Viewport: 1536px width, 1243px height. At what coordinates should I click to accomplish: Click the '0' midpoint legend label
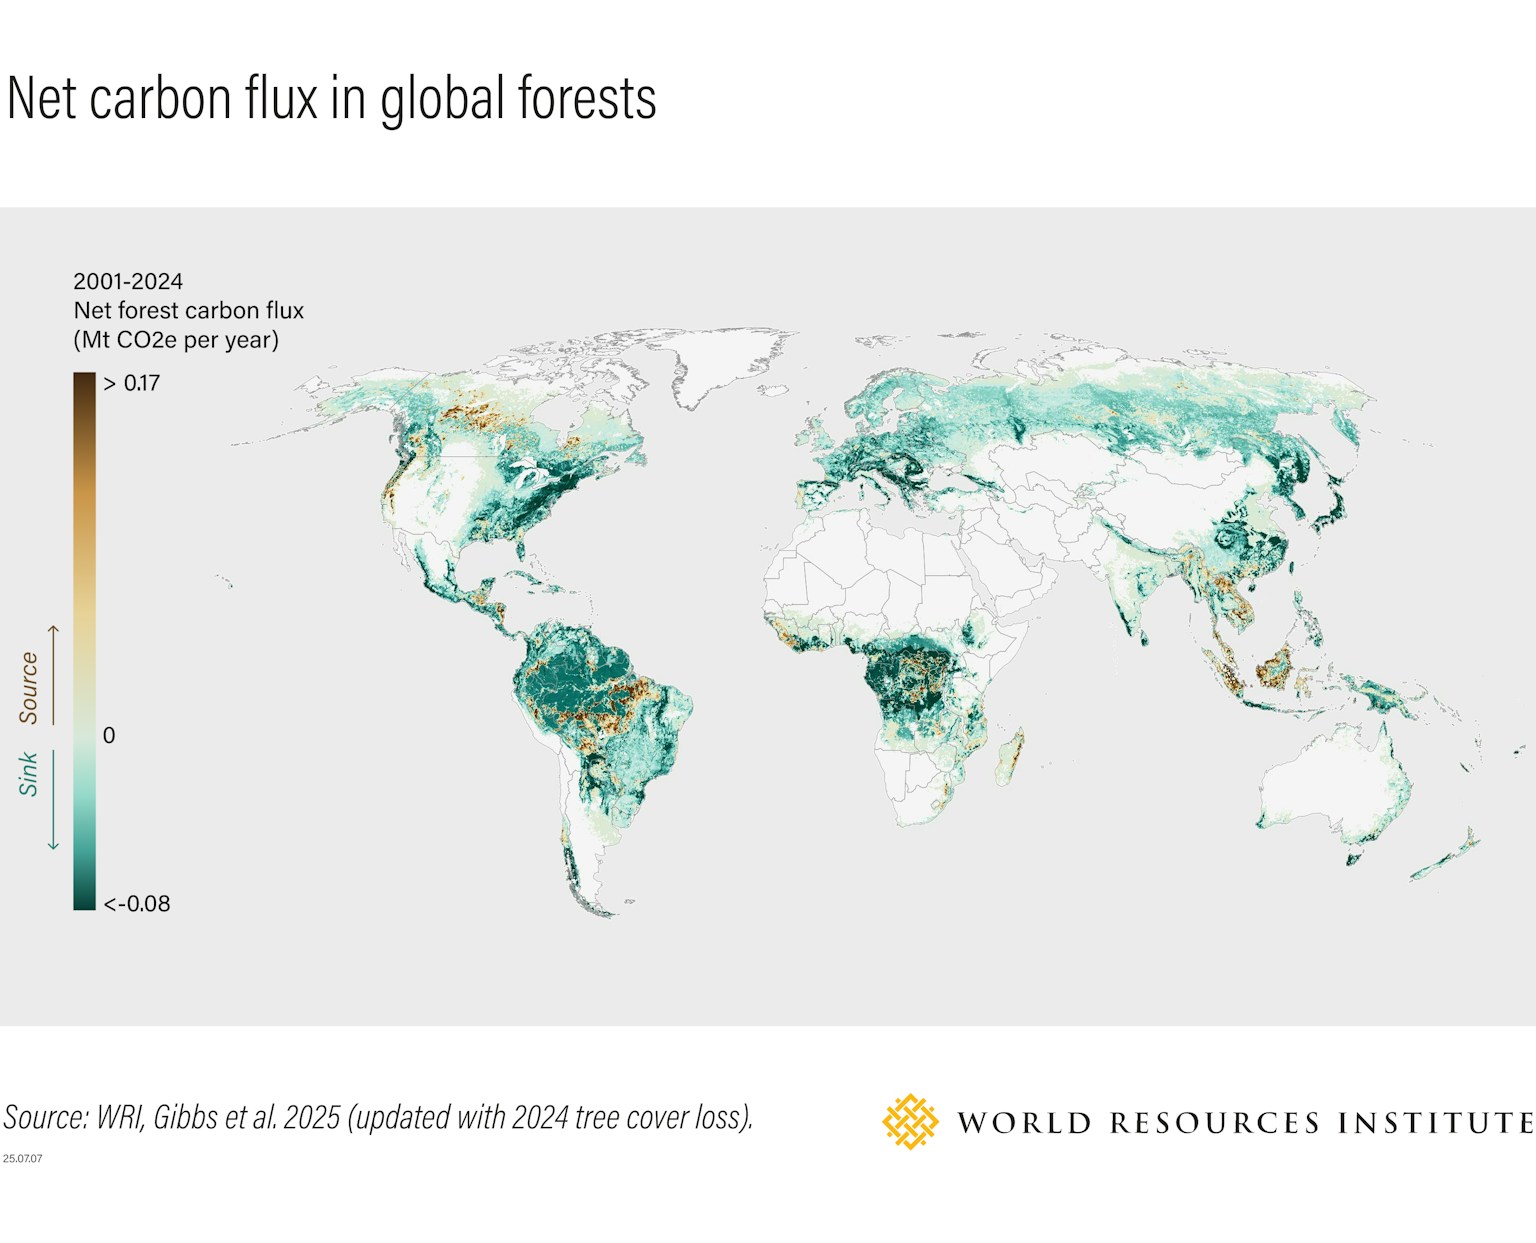109,735
